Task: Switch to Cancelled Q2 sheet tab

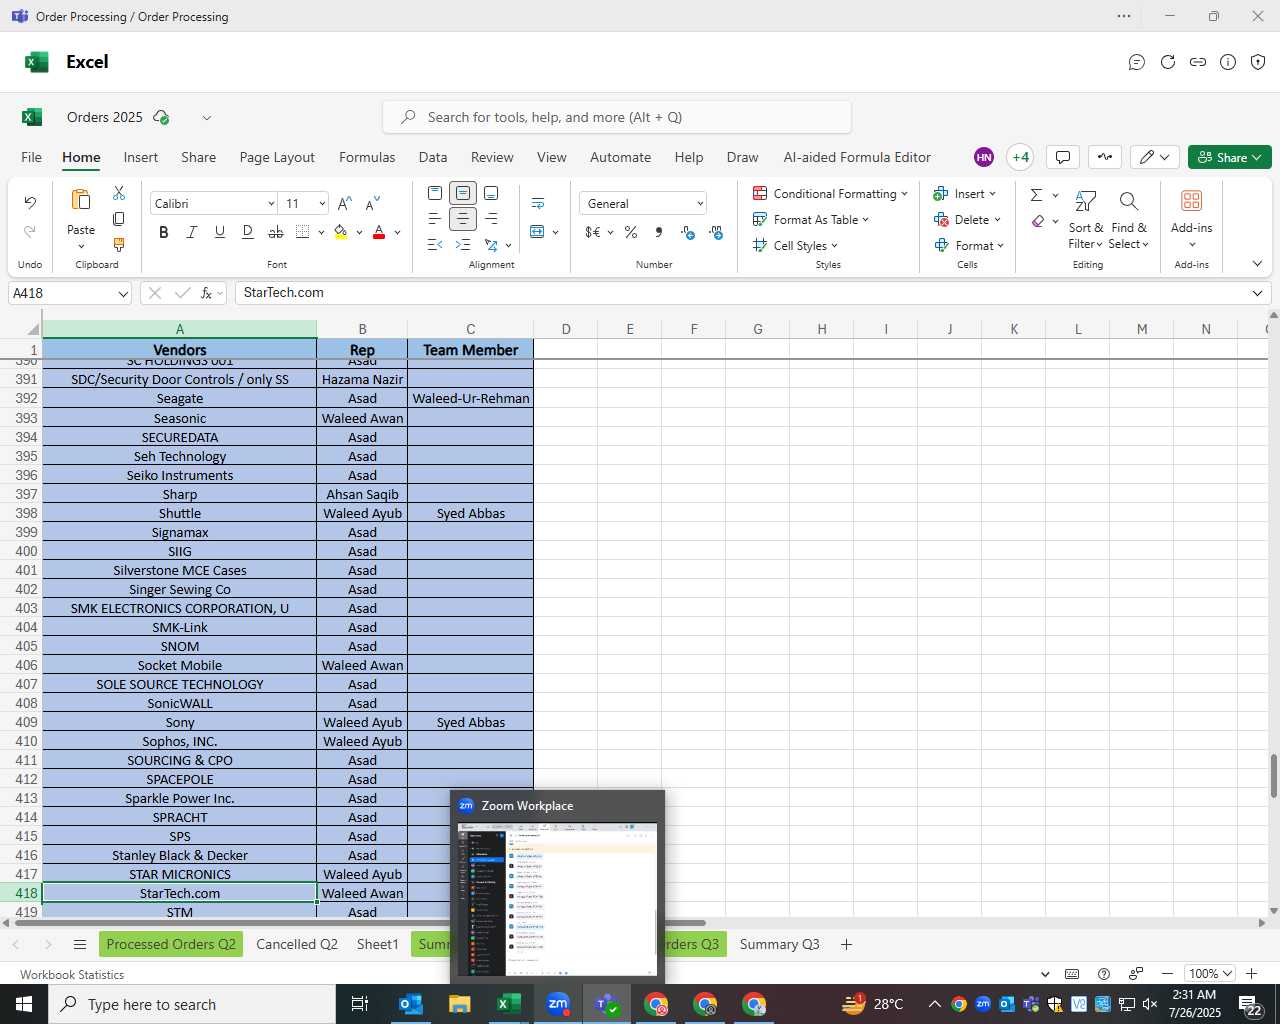Action: tap(297, 944)
